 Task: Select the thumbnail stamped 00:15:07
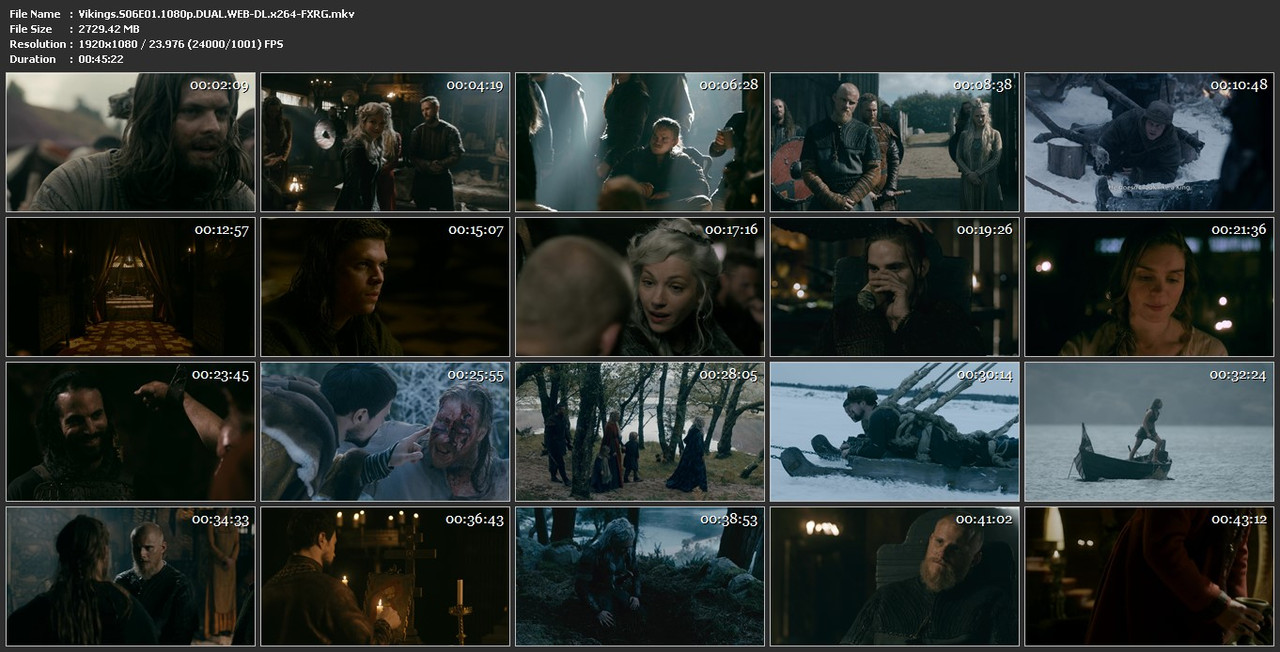(385, 287)
